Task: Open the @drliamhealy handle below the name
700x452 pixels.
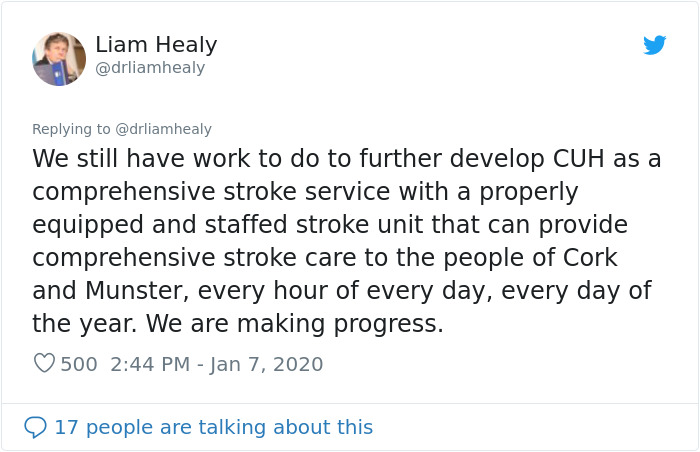Action: coord(150,68)
